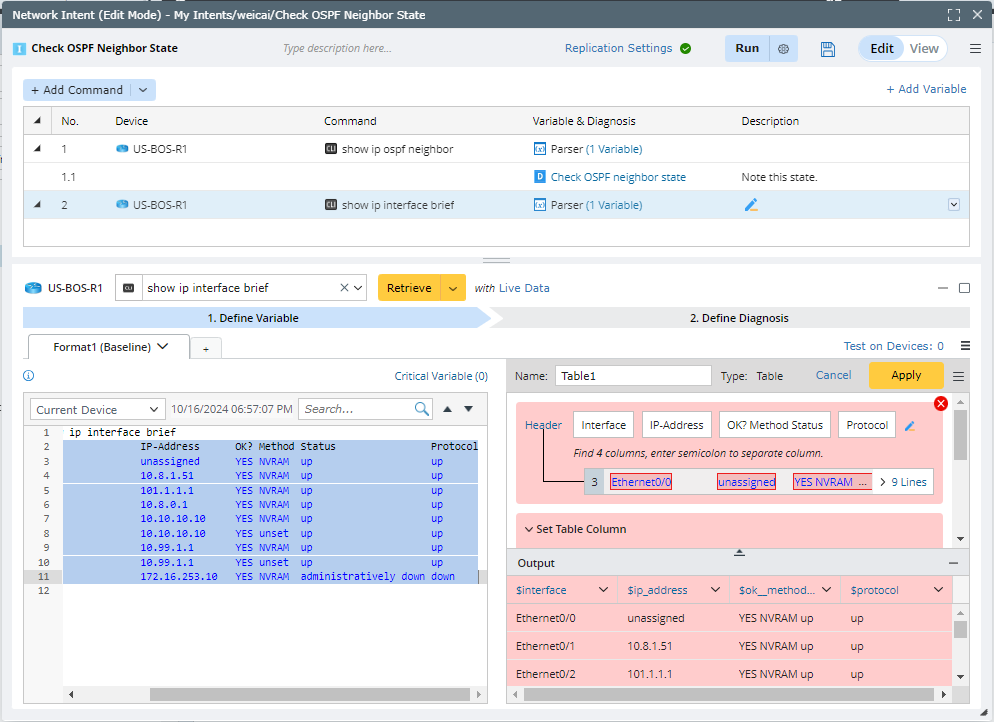The height and width of the screenshot is (722, 994).
Task: Click the search magnifier icon
Action: (x=422, y=409)
